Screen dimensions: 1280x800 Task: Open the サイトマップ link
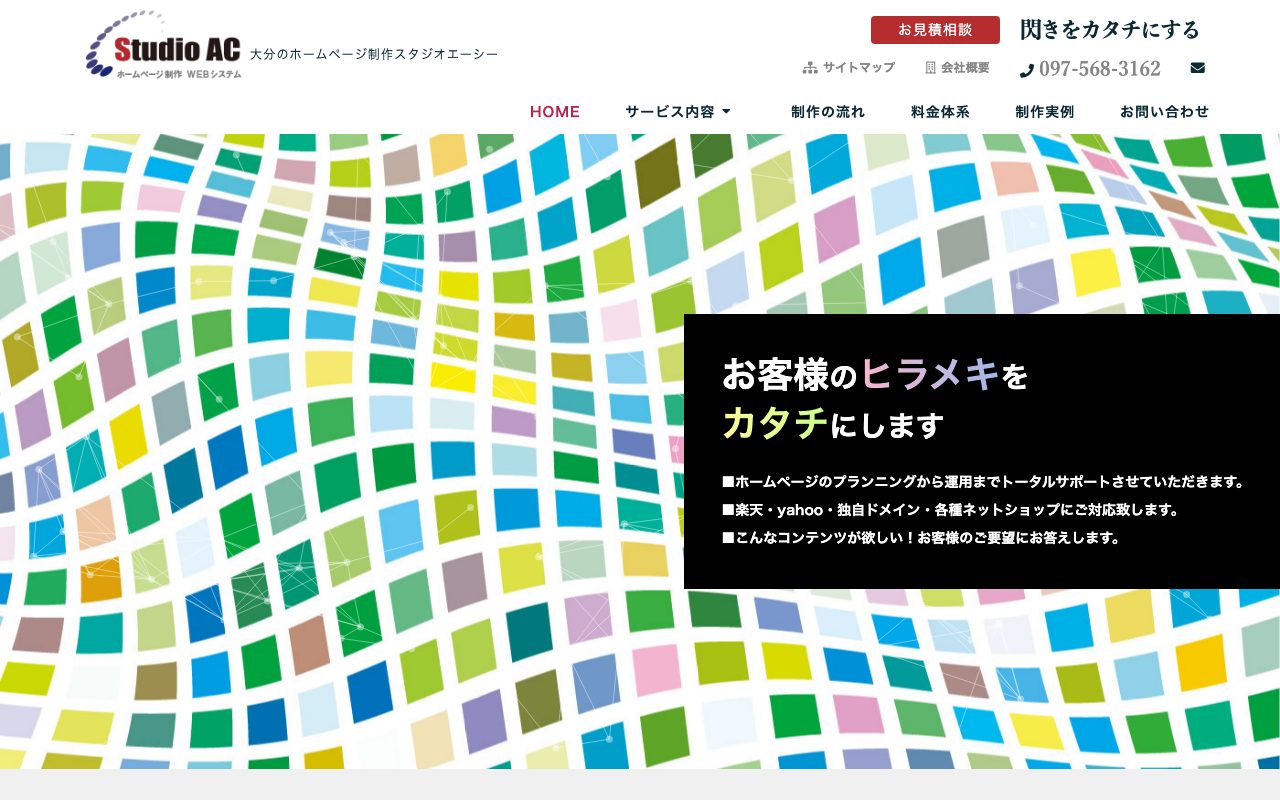pos(859,68)
